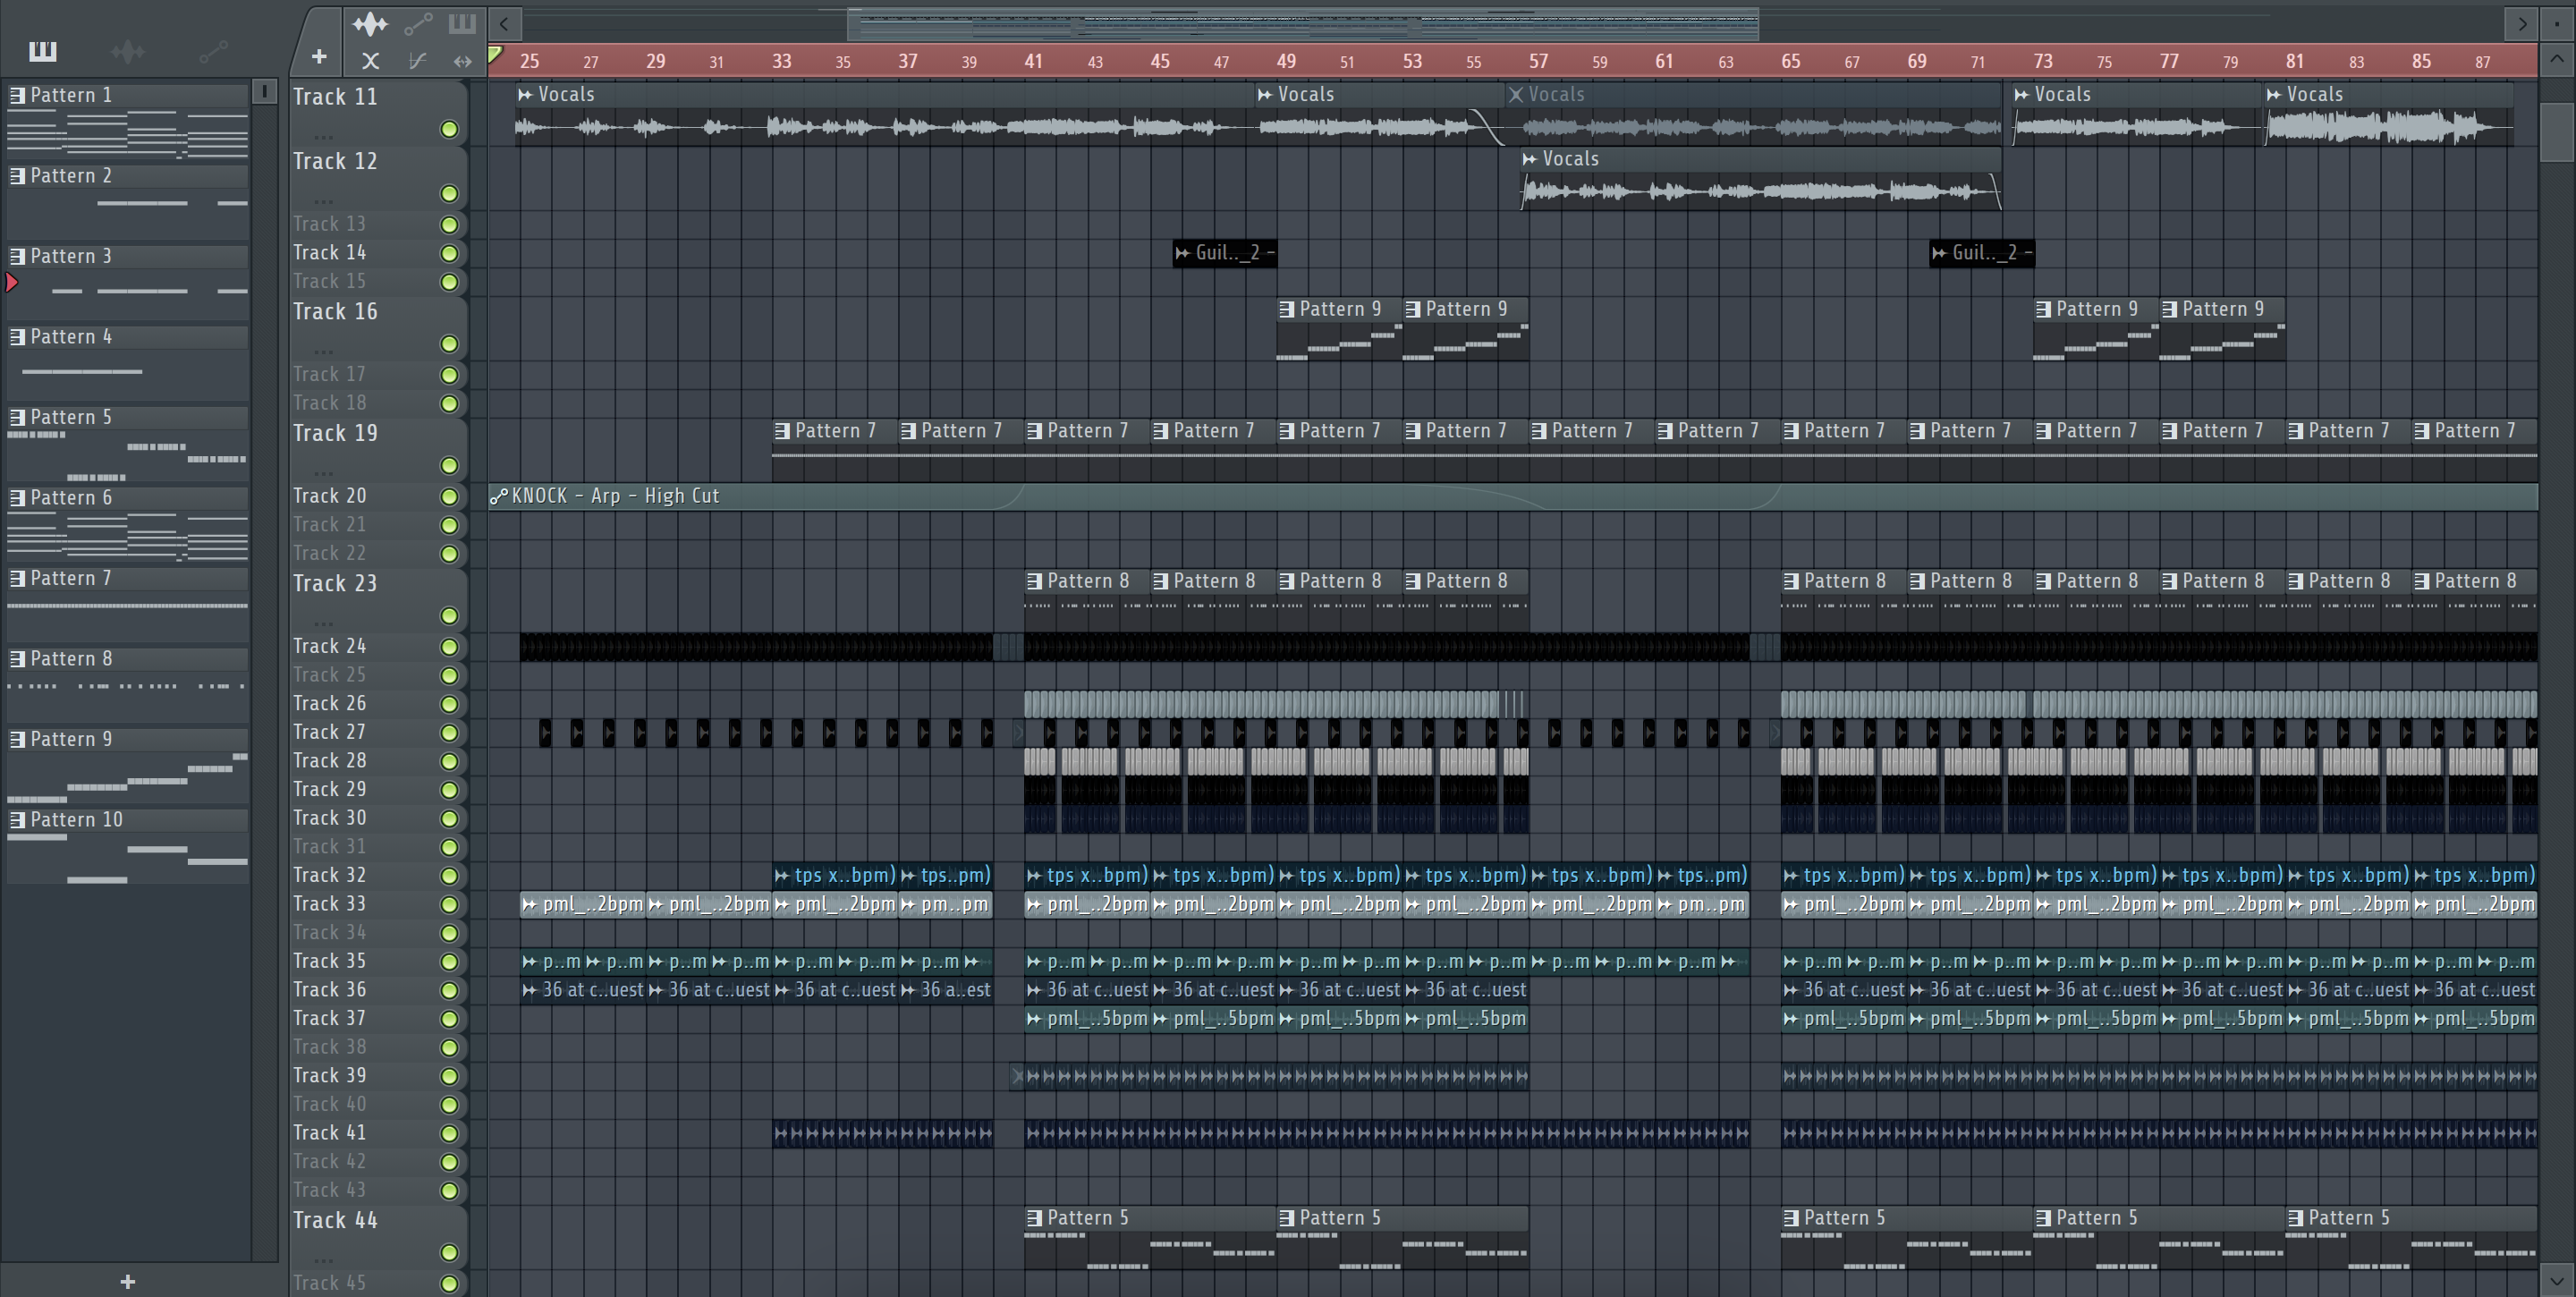Toggle the green LED of Track 14
Screen dimensions: 2576x1297
click(449, 253)
